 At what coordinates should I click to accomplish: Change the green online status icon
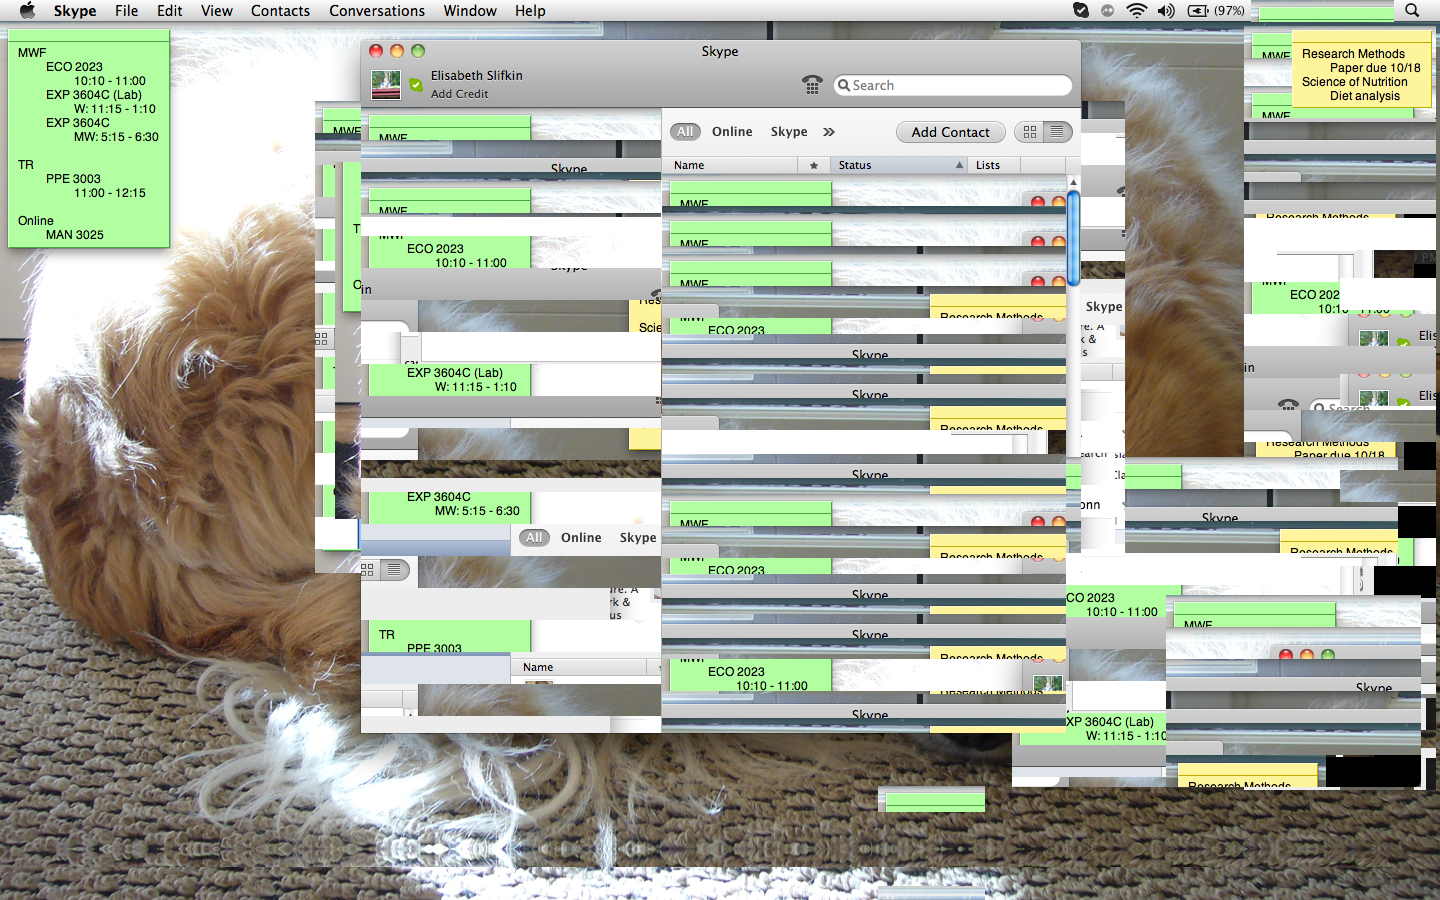click(x=416, y=85)
